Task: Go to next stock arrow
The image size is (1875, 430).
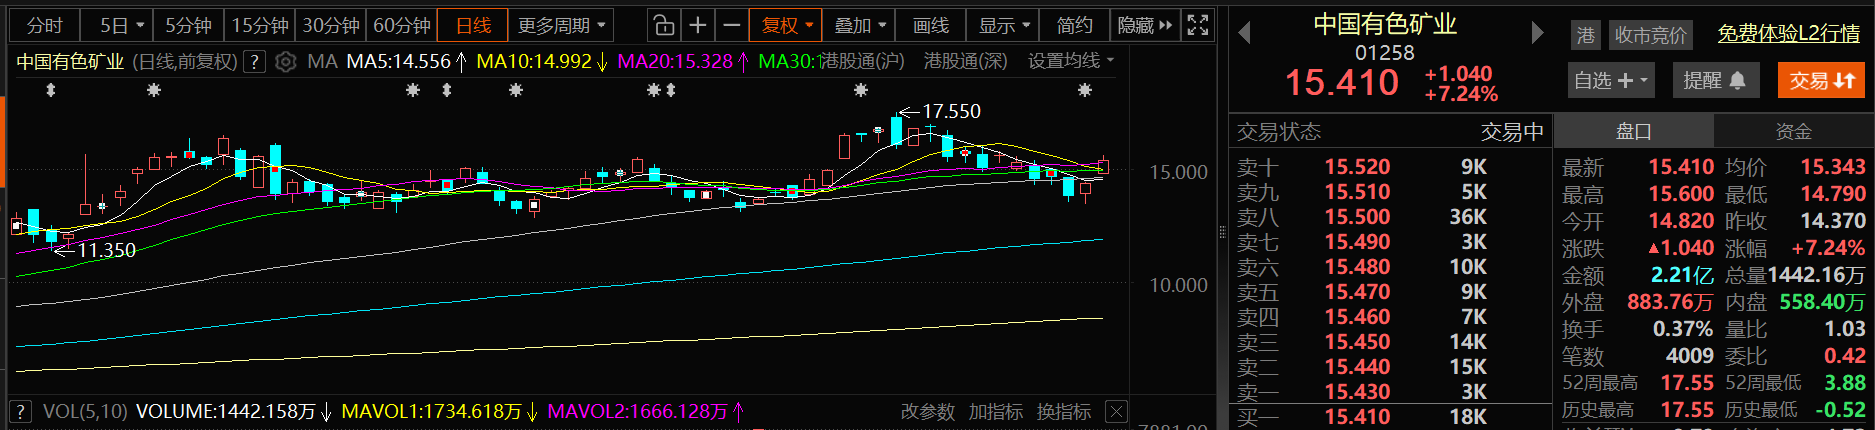Action: point(1537,33)
